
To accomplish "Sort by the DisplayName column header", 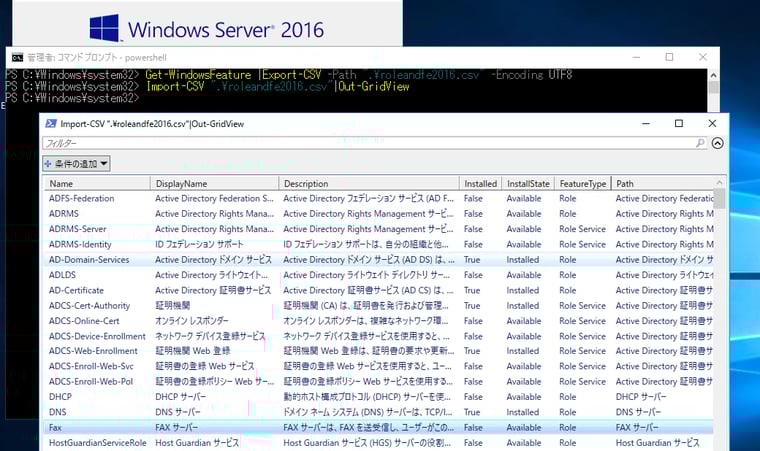I will click(214, 184).
